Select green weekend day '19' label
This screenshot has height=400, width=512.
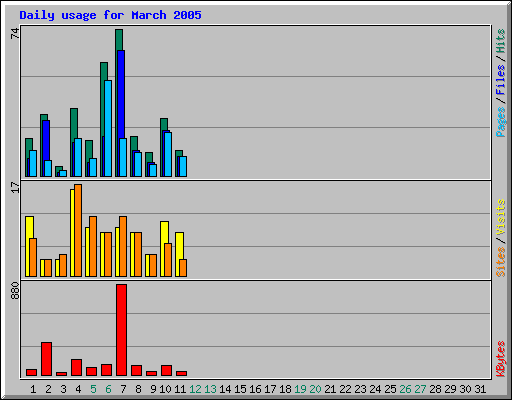(300, 389)
